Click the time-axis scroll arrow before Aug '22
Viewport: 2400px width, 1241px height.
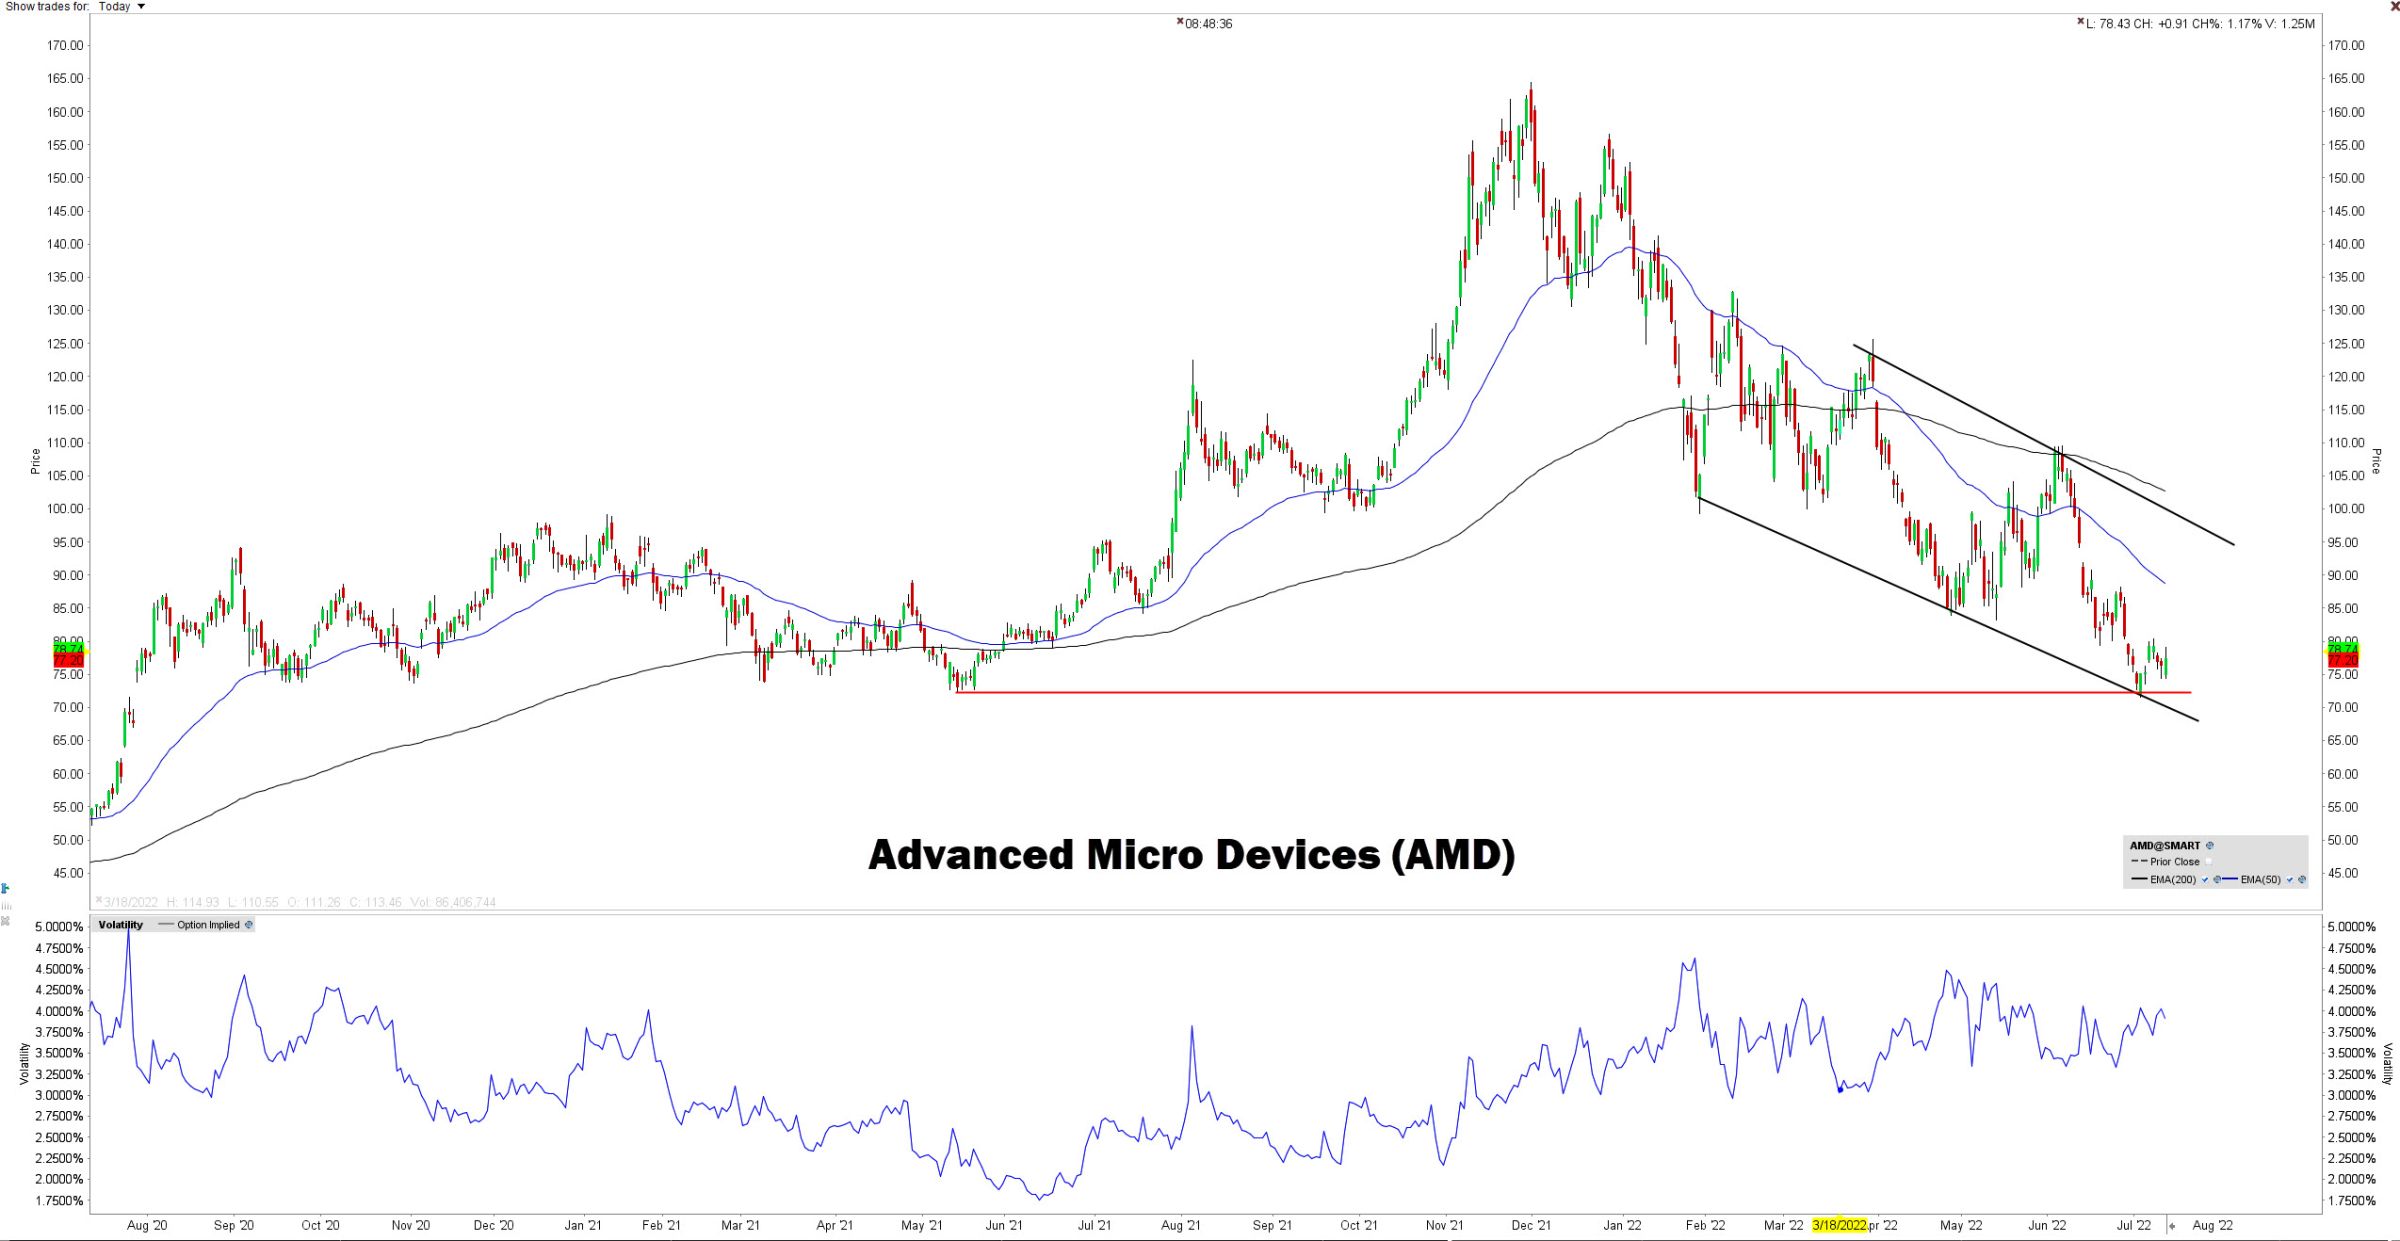(2172, 1225)
